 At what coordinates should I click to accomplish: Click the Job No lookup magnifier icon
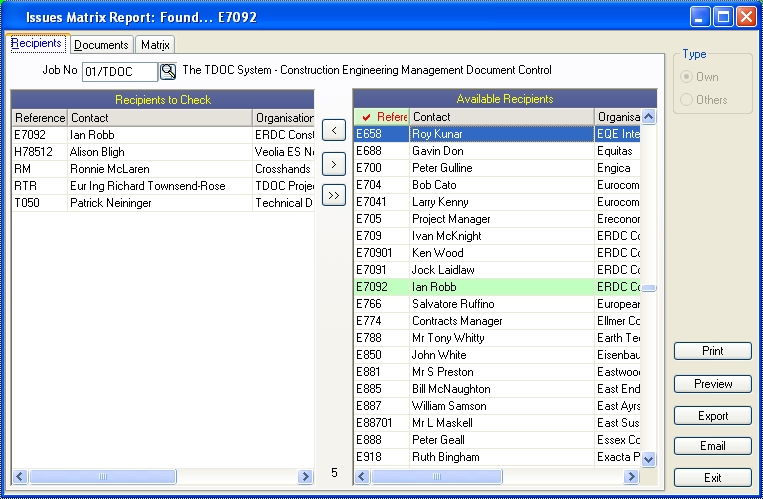coord(168,71)
